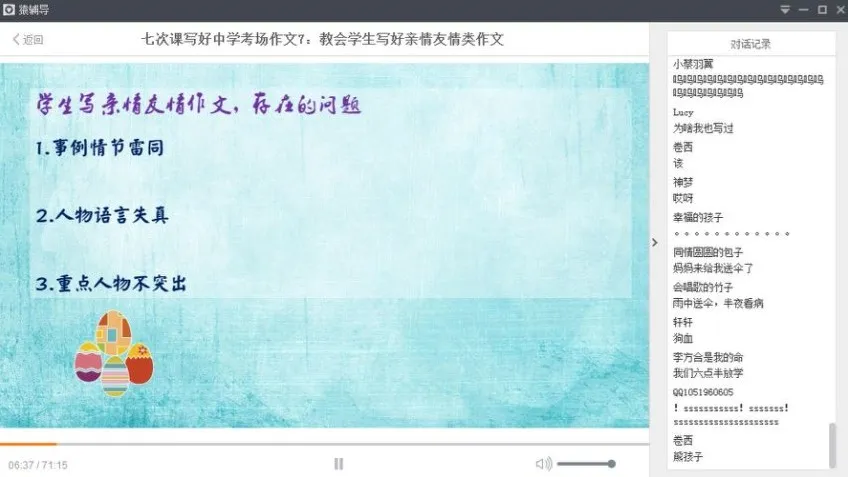Click username QQ1051960605 in chat
This screenshot has height=477, width=848.
[703, 392]
